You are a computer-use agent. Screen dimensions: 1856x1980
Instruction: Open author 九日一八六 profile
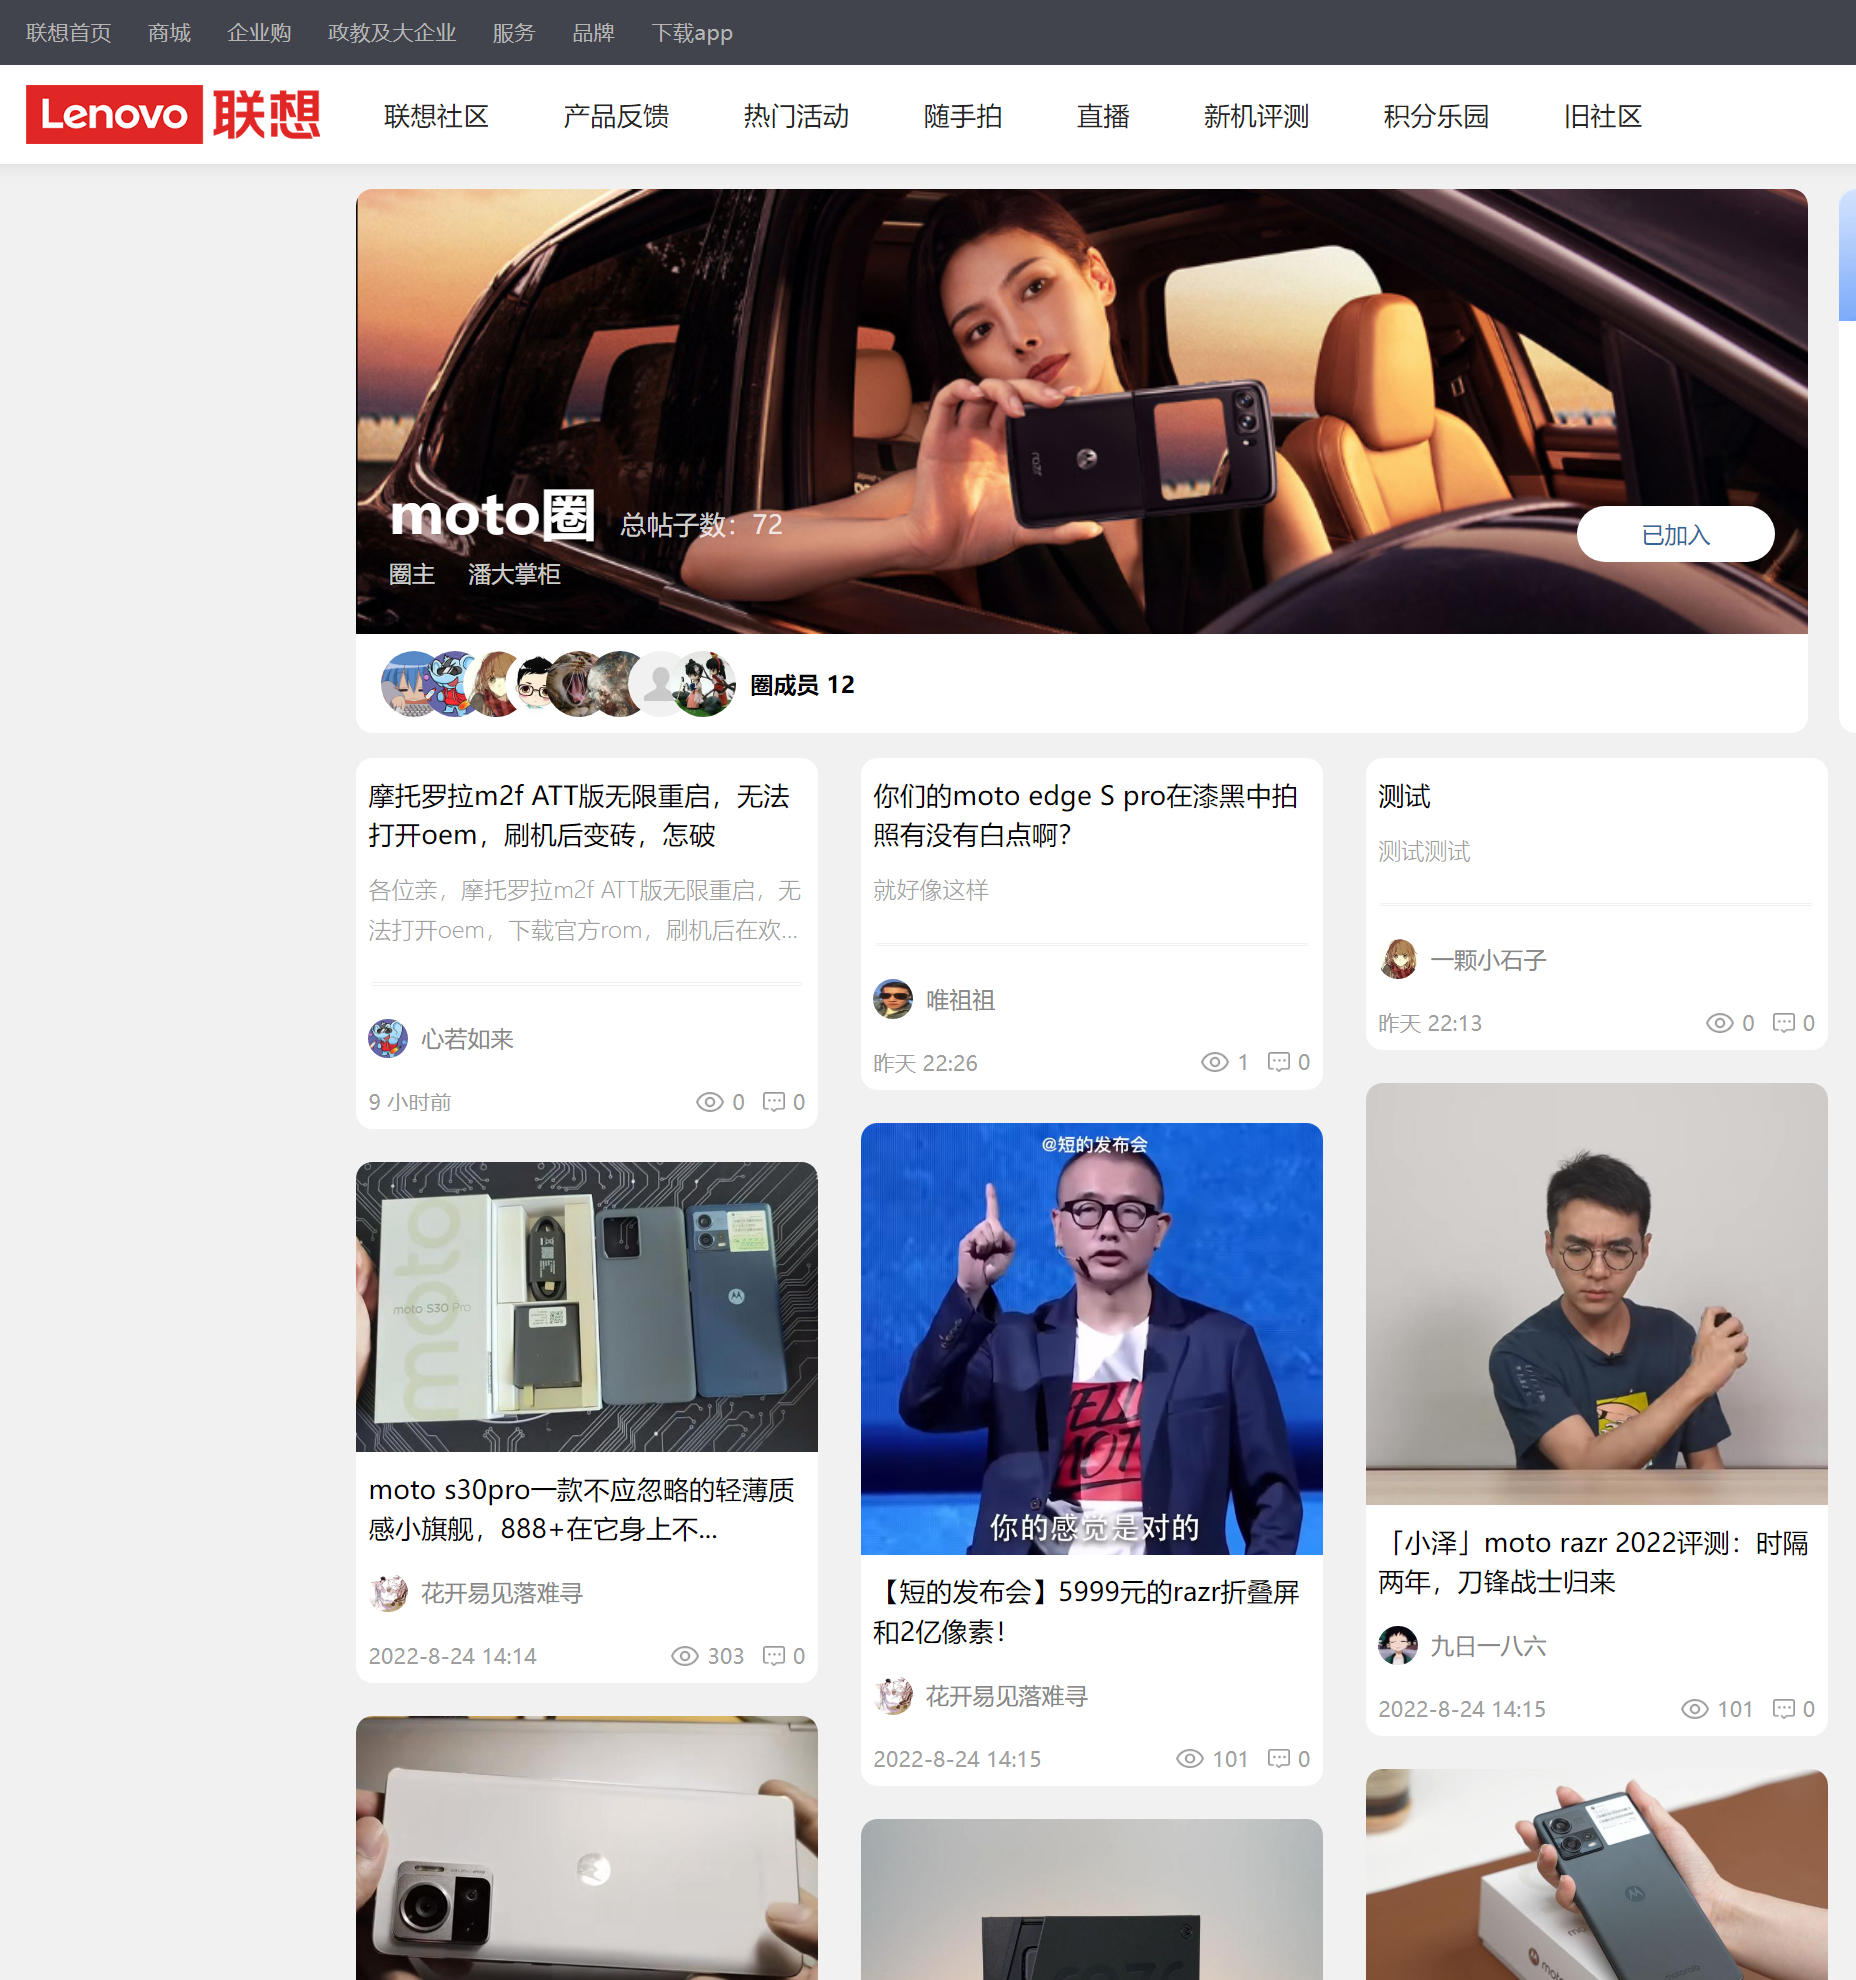pos(1488,1646)
